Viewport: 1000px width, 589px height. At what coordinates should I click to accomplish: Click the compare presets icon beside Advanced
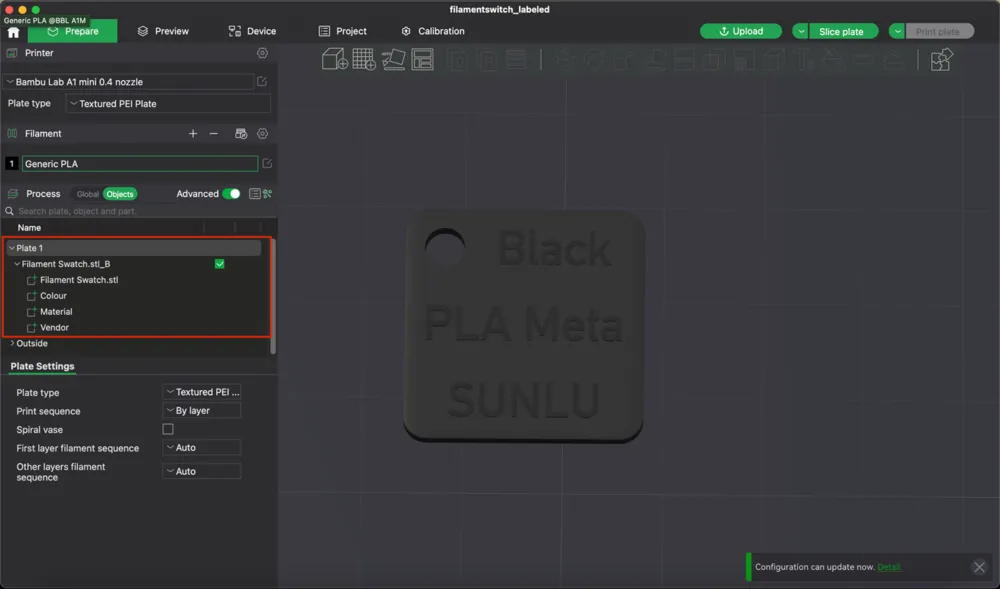pyautogui.click(x=268, y=194)
